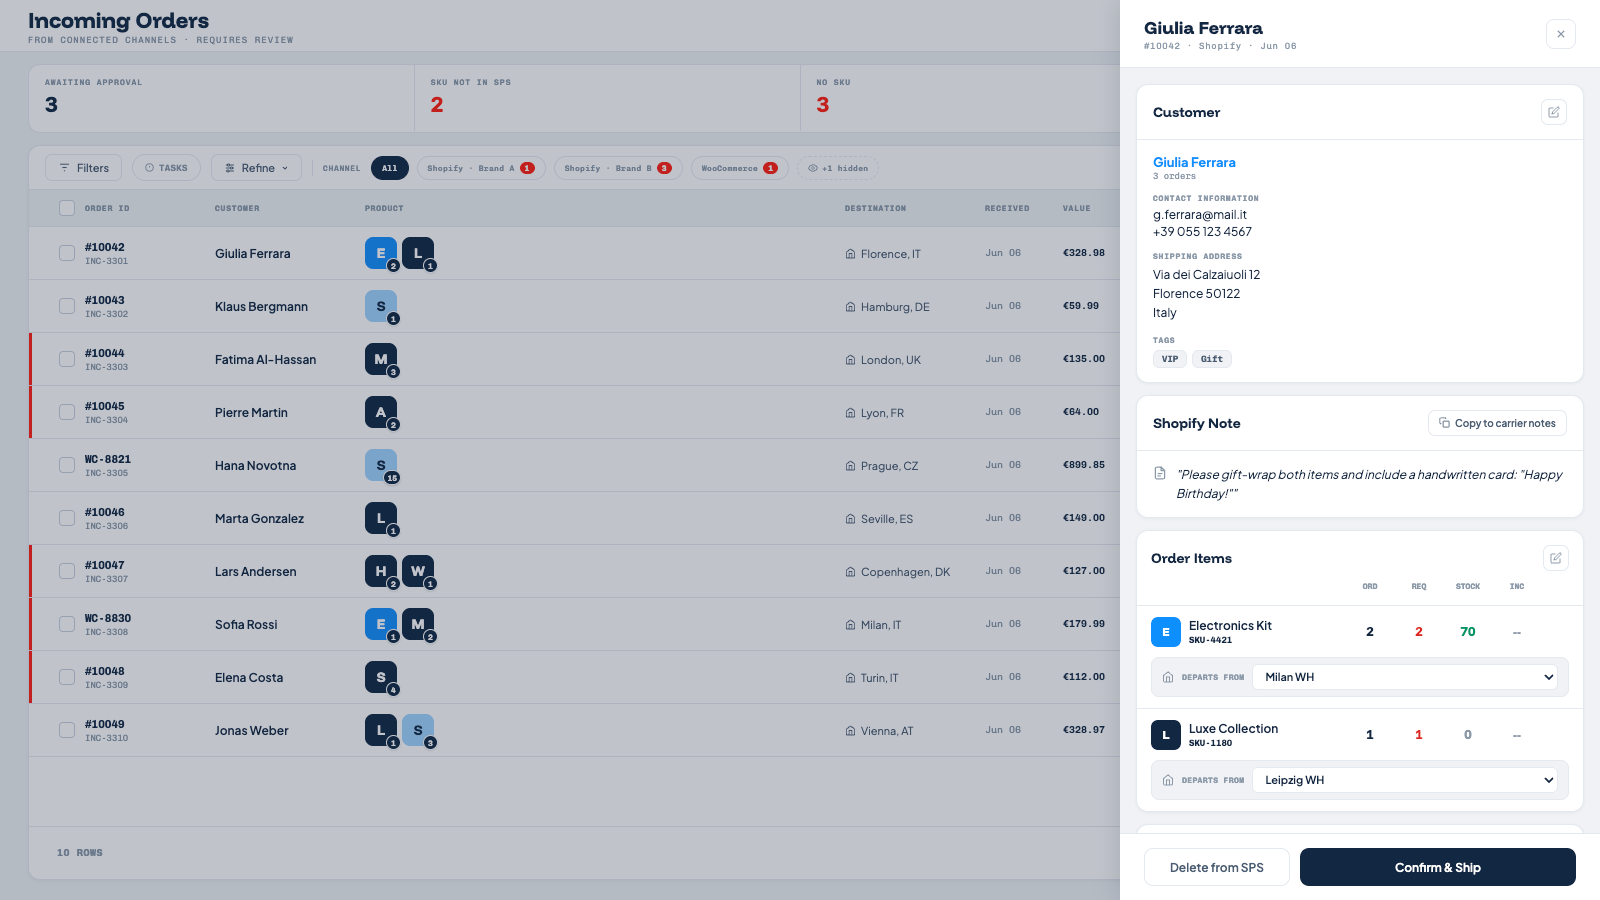
Task: Click the VIP tag
Action: tap(1170, 359)
